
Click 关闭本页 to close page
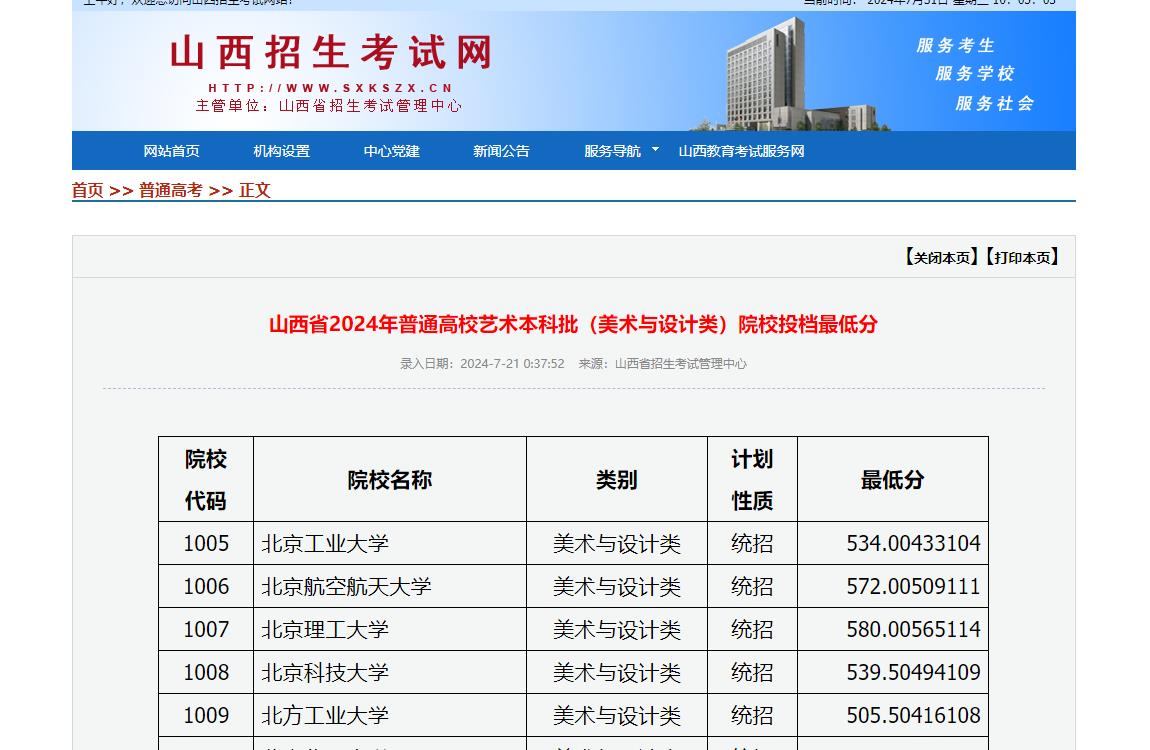940,257
